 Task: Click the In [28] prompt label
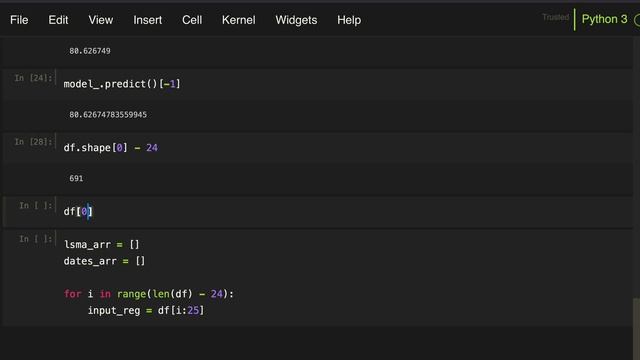click(x=33, y=142)
